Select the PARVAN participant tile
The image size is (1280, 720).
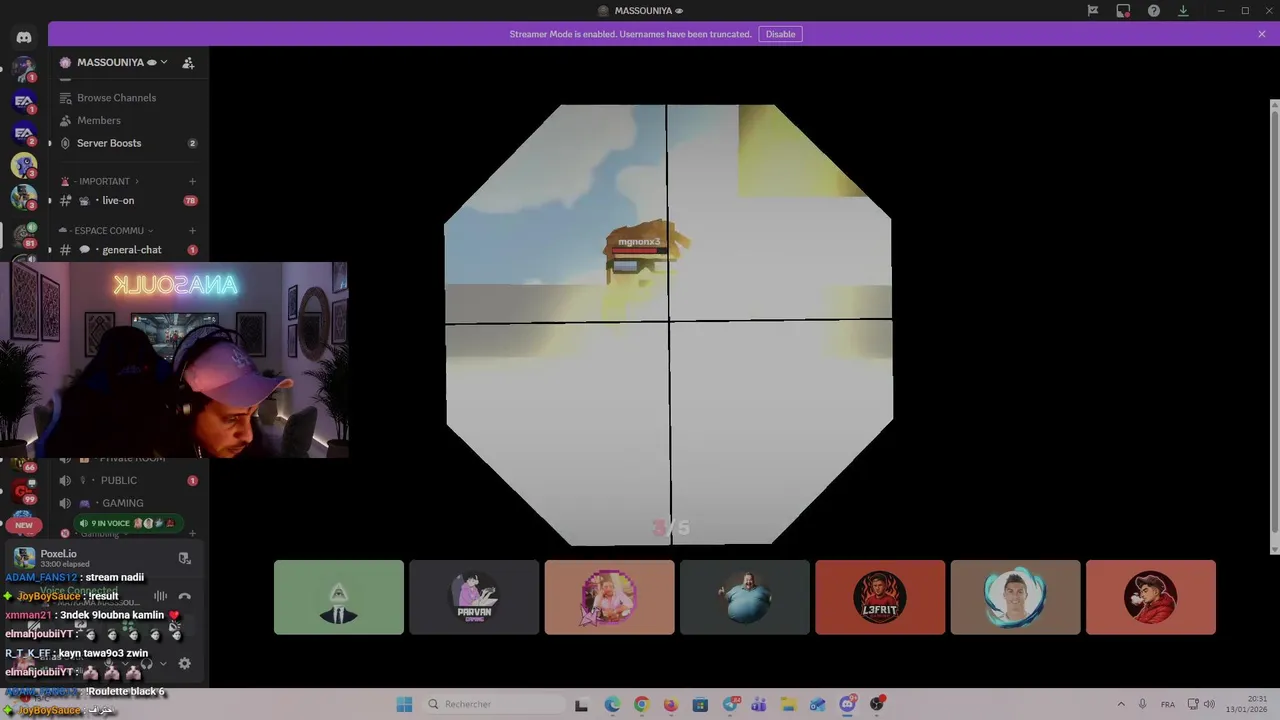474,597
